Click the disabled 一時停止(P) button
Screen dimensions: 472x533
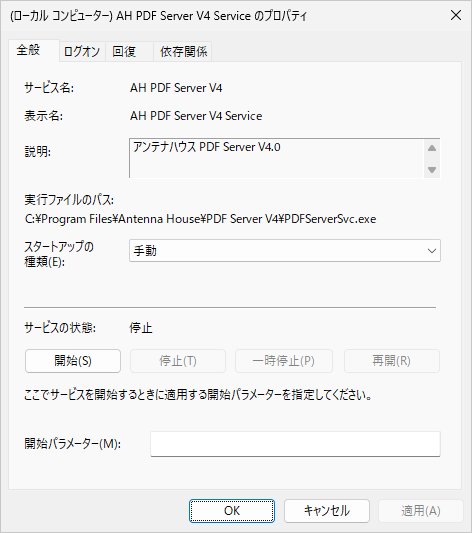284,361
